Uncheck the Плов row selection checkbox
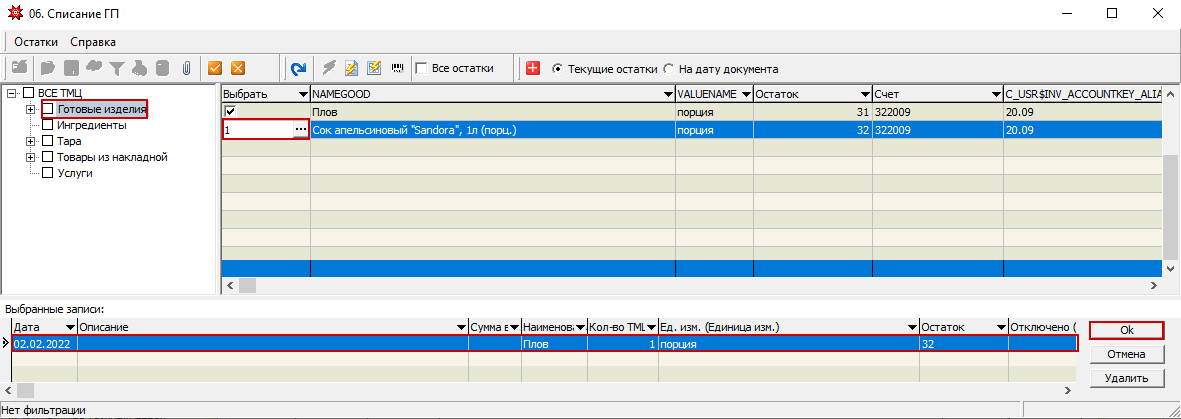Viewport: 1181px width, 419px height. click(x=231, y=112)
